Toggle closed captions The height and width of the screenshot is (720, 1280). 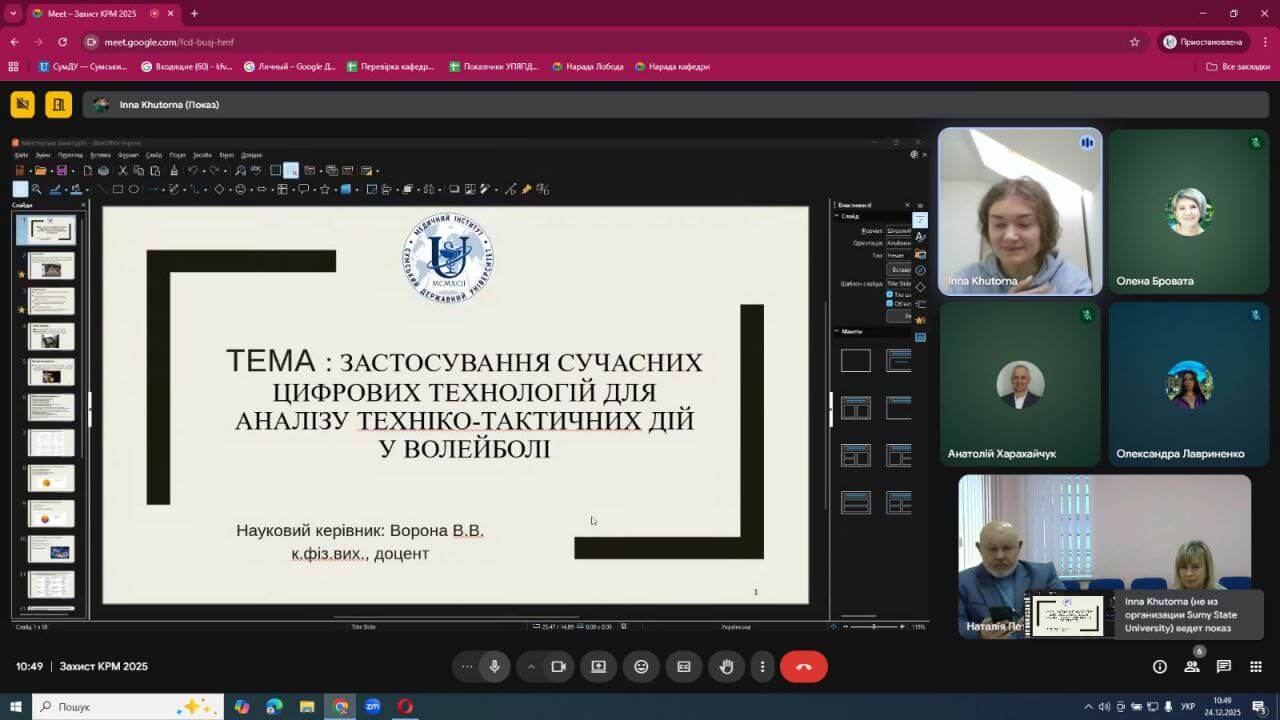pos(684,667)
